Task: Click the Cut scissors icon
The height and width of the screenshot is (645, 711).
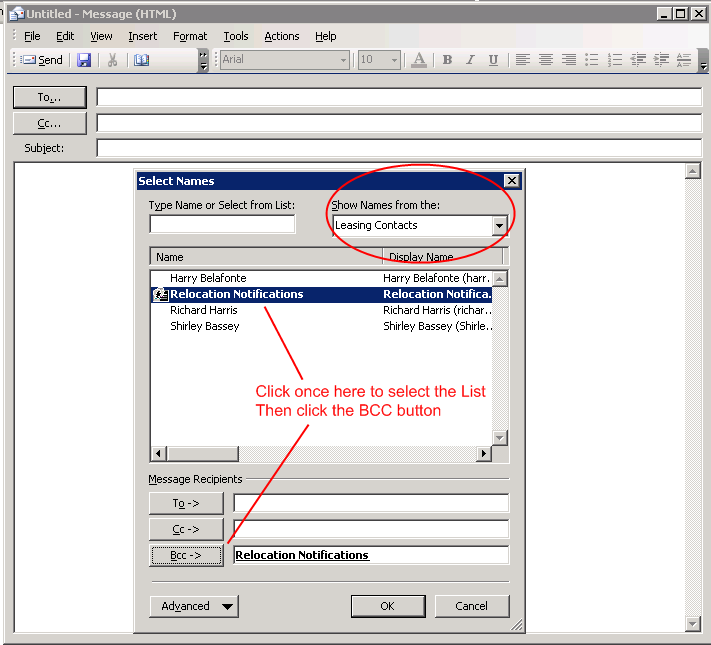Action: point(113,60)
